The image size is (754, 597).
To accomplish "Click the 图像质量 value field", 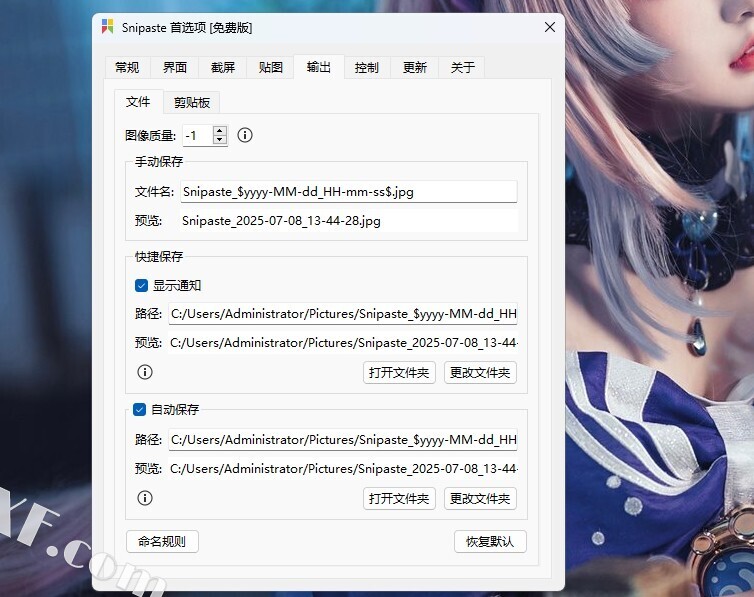I will (x=197, y=136).
